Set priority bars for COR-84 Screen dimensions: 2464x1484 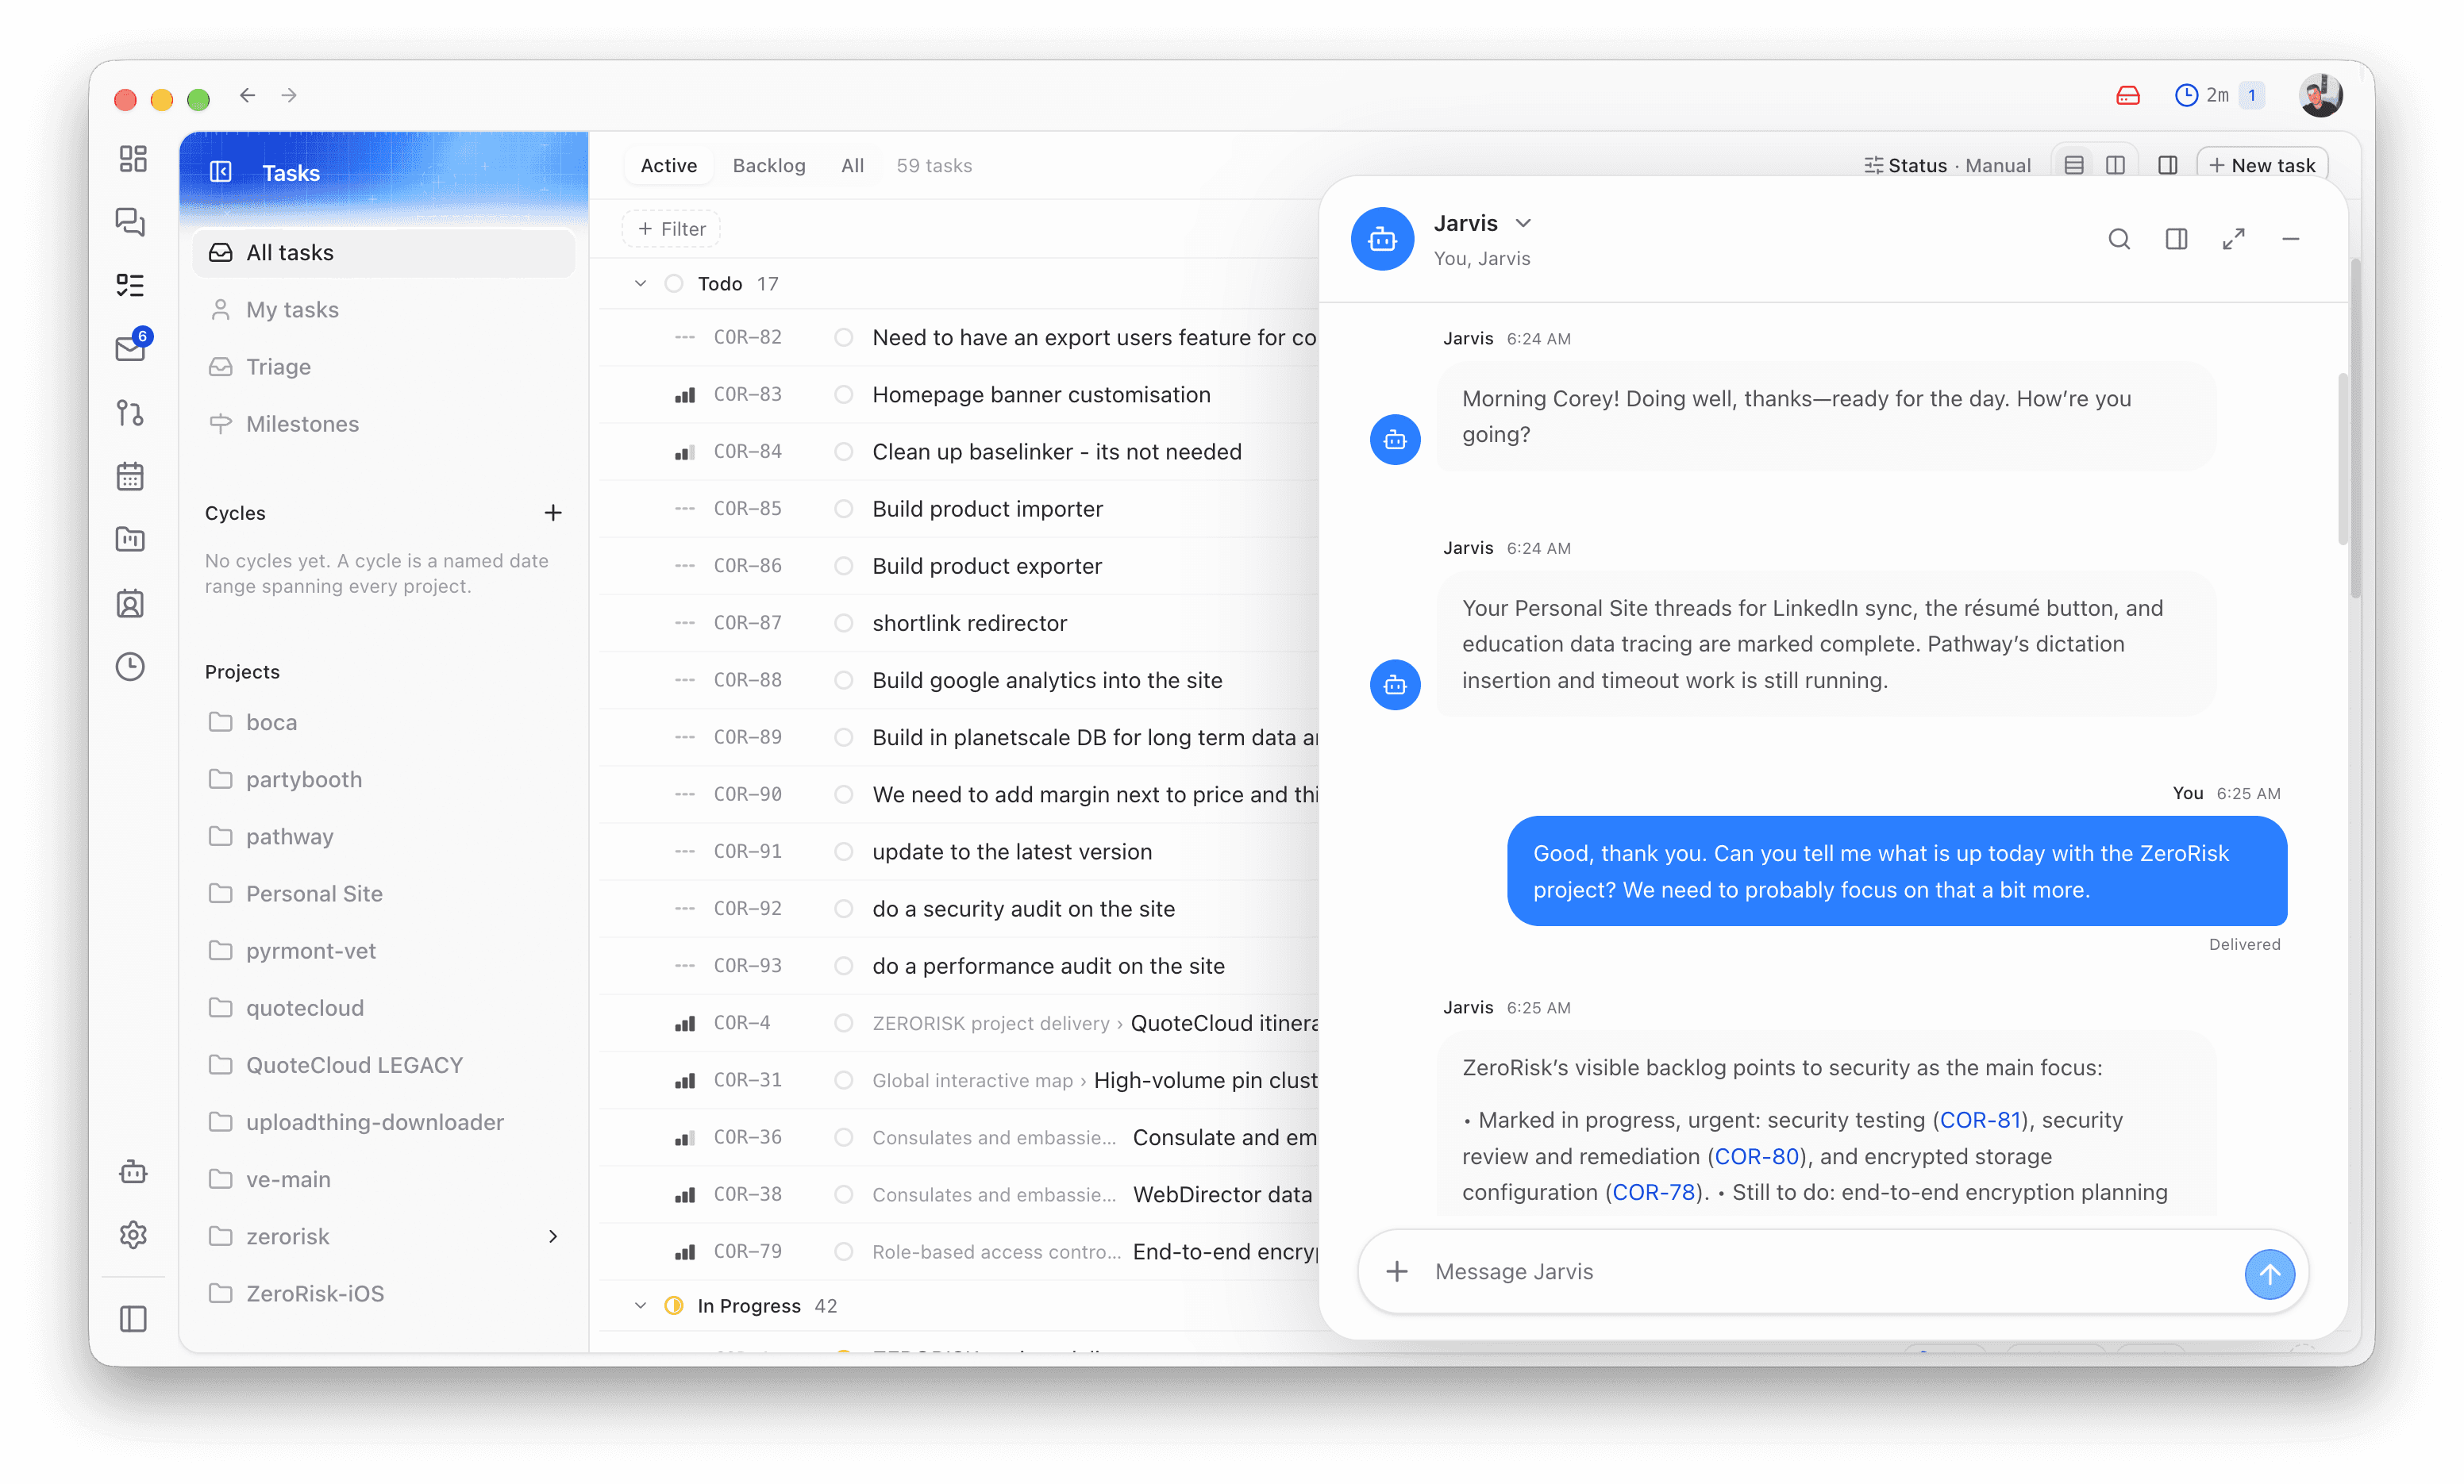[x=685, y=452]
